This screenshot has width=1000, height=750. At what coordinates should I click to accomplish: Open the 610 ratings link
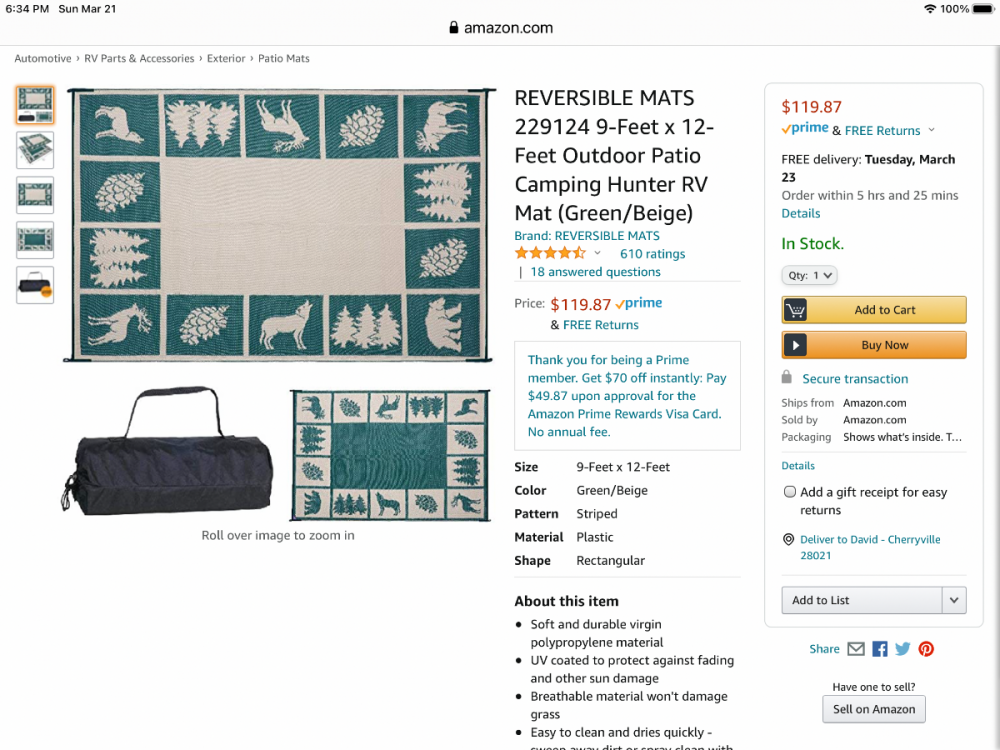(652, 254)
